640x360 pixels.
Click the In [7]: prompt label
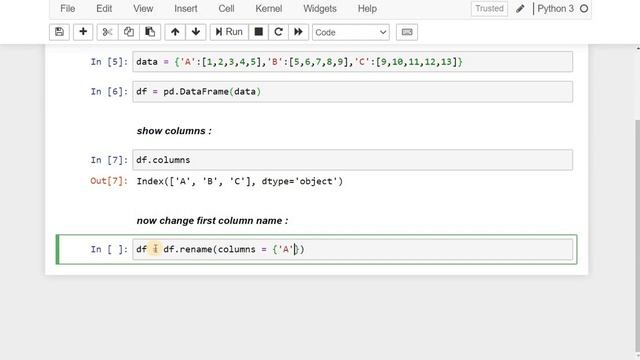109,160
